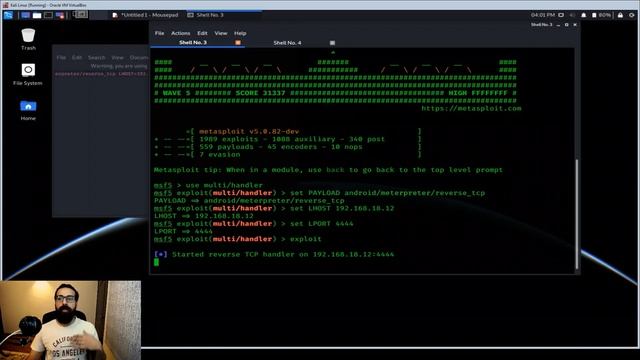
Task: Switch to Untitled 1 Mousepad taskbar item
Action: (146, 15)
